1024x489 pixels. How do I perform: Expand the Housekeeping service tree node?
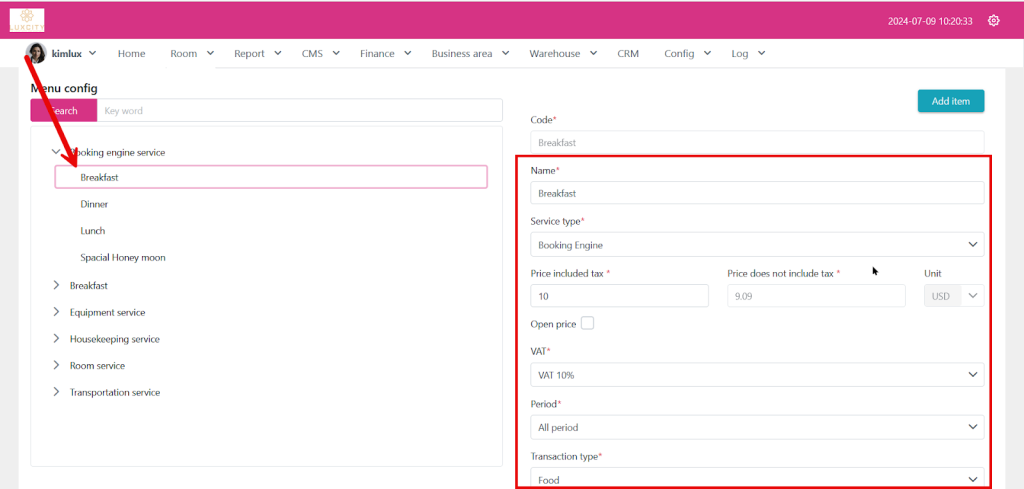click(56, 339)
